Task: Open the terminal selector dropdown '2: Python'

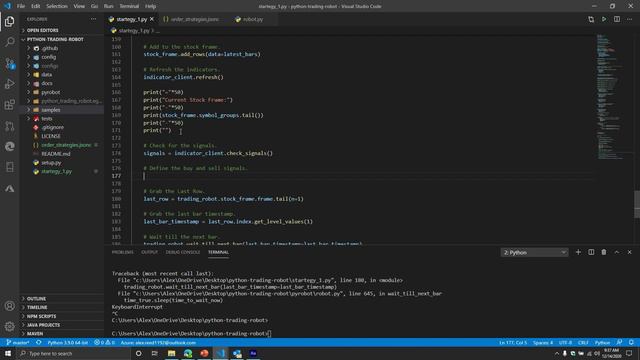Action: (534, 252)
